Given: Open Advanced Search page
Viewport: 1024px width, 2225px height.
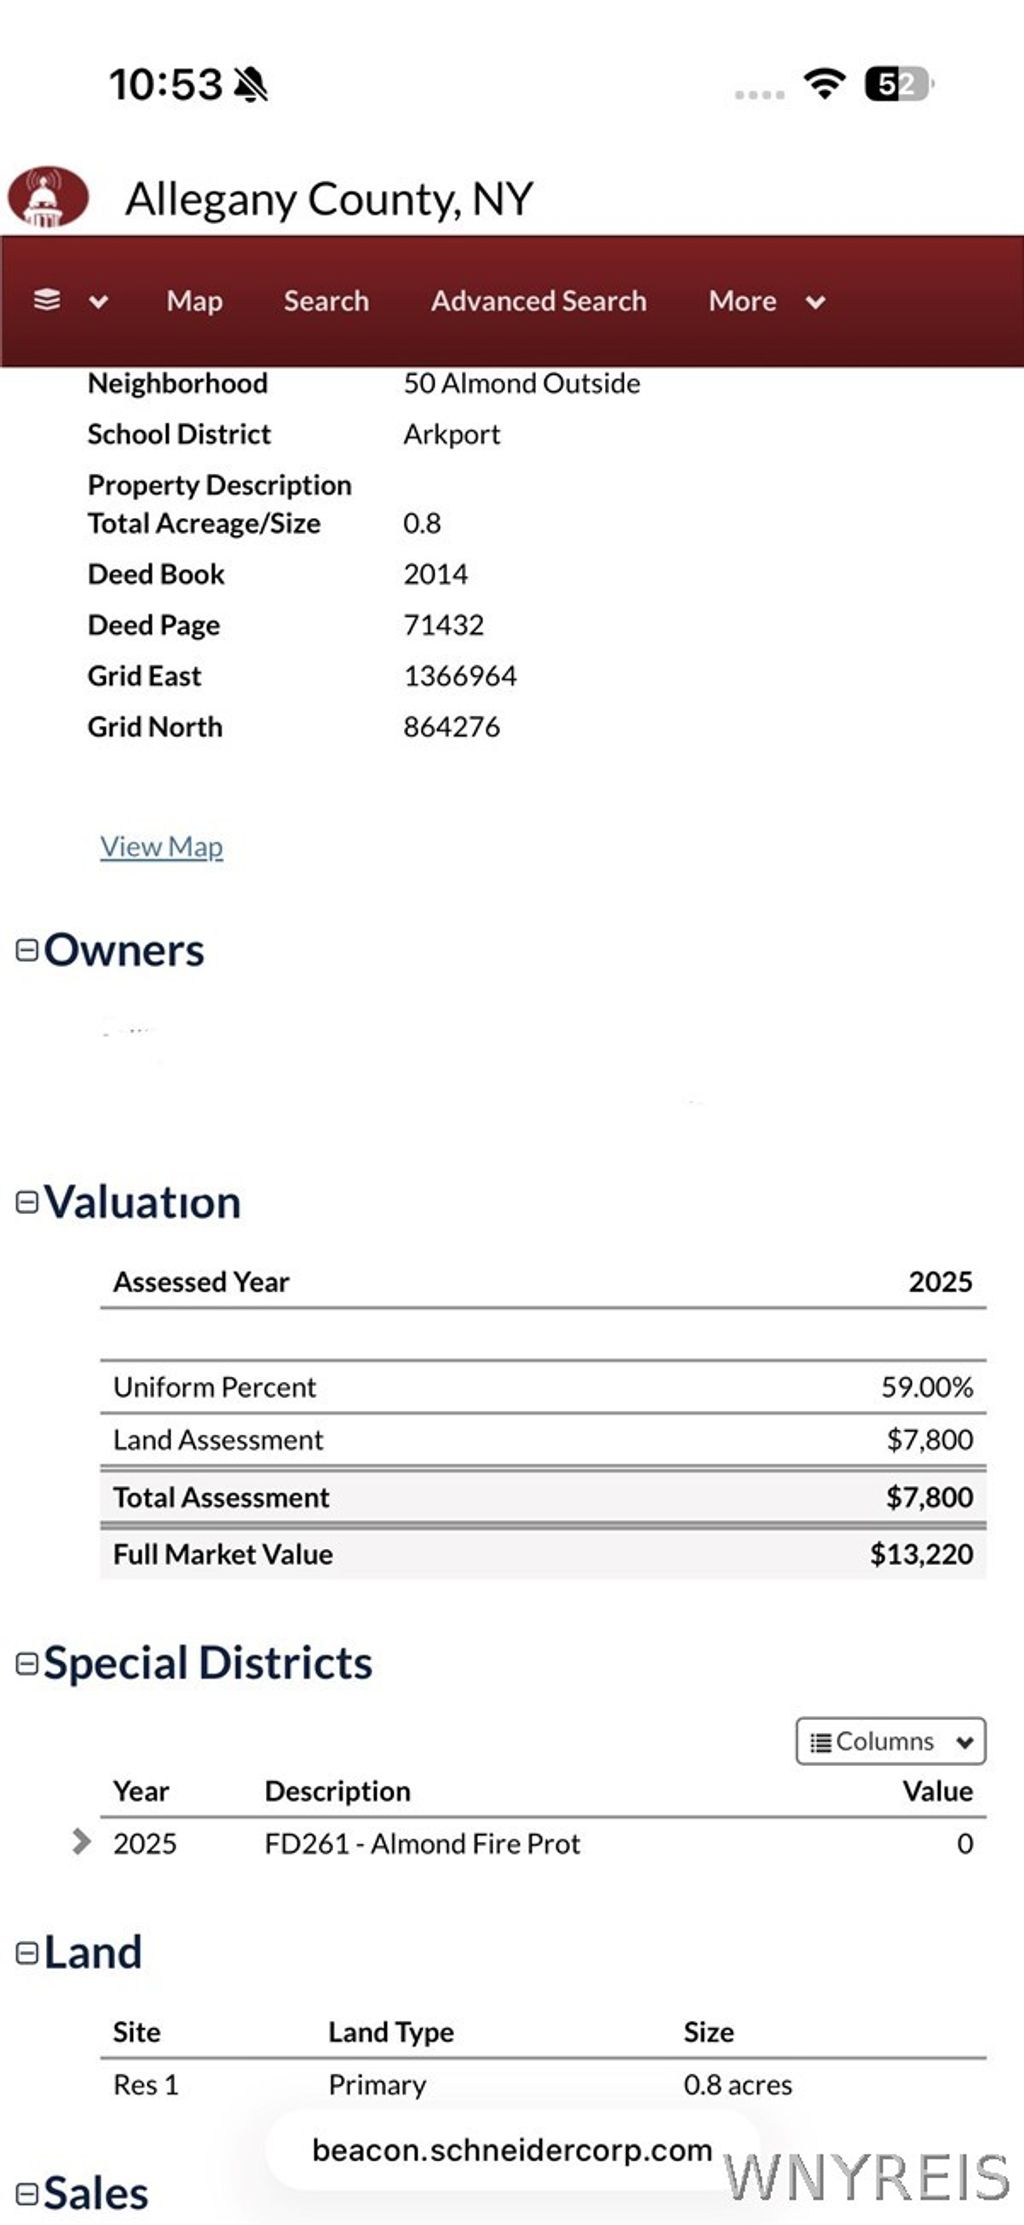Looking at the screenshot, I should coord(538,301).
